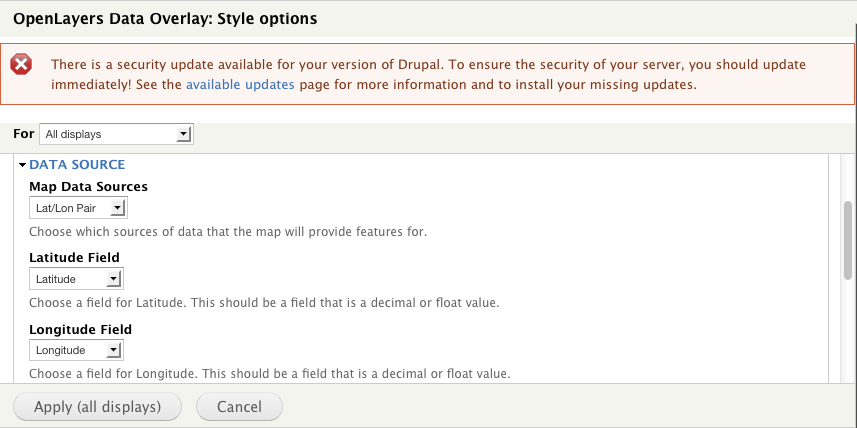Click the DATA SOURCE fieldset title
The width and height of the screenshot is (857, 428).
click(x=77, y=164)
